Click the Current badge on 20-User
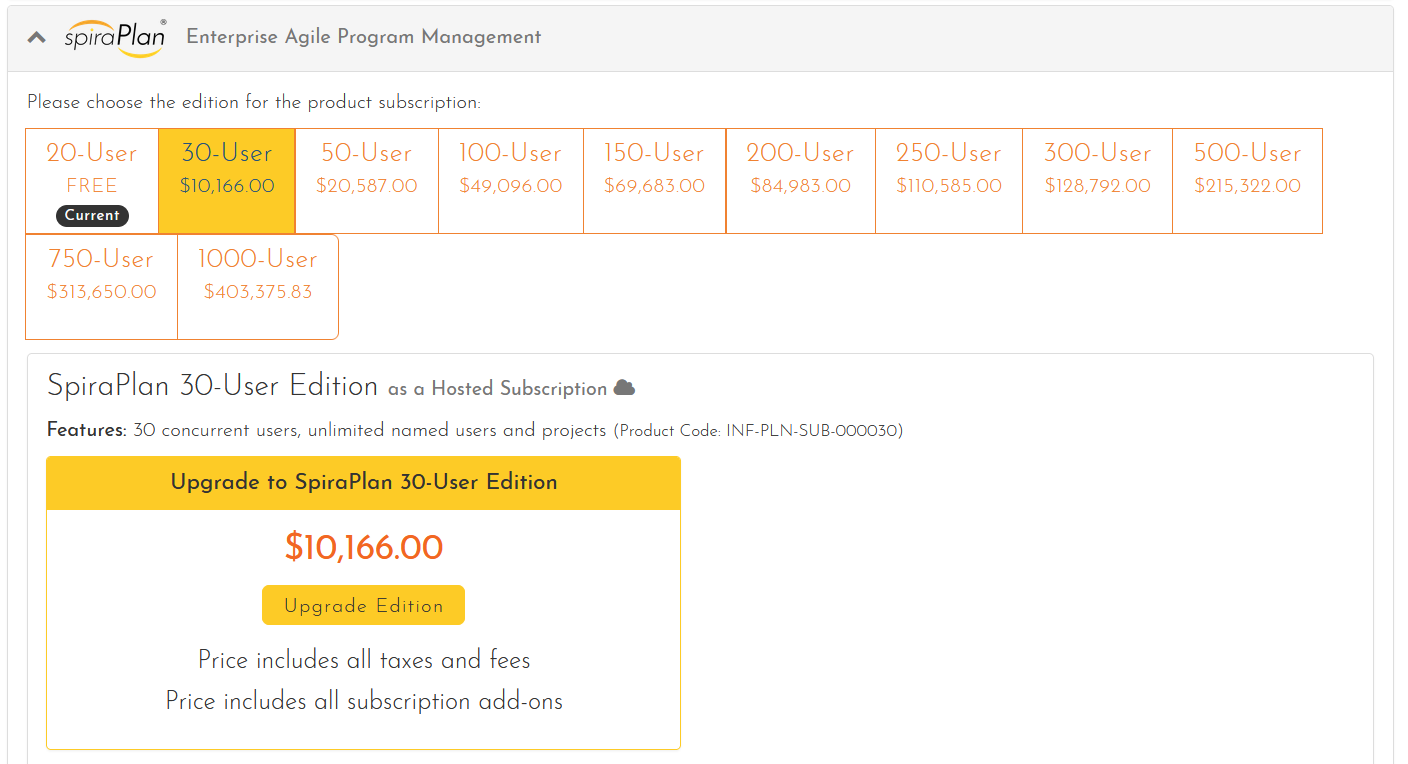Viewport: 1408px width, 764px height. 92,215
